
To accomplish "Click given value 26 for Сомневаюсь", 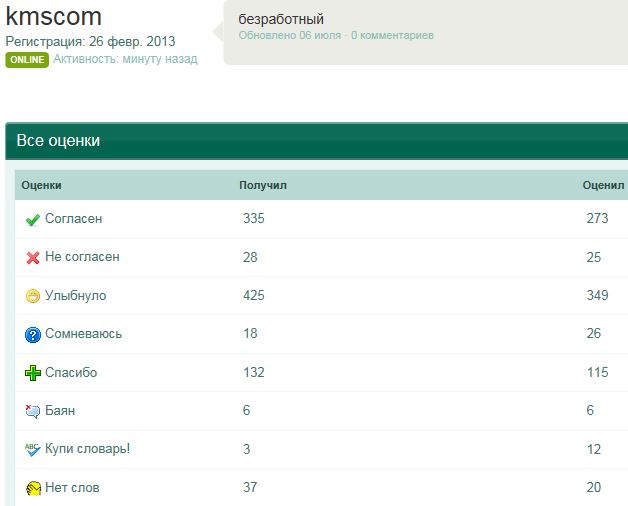I will coord(594,333).
